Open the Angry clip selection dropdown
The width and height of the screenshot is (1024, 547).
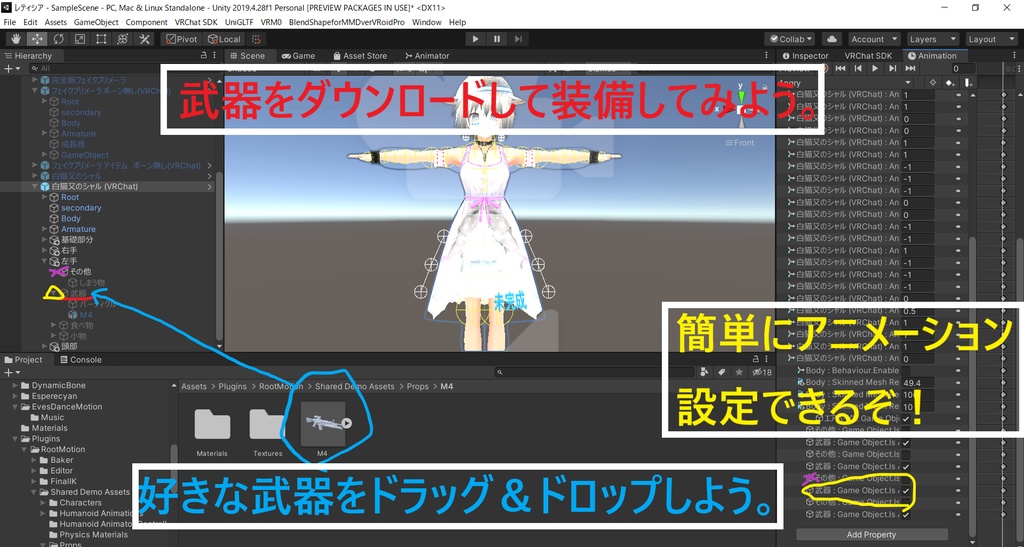pyautogui.click(x=845, y=82)
